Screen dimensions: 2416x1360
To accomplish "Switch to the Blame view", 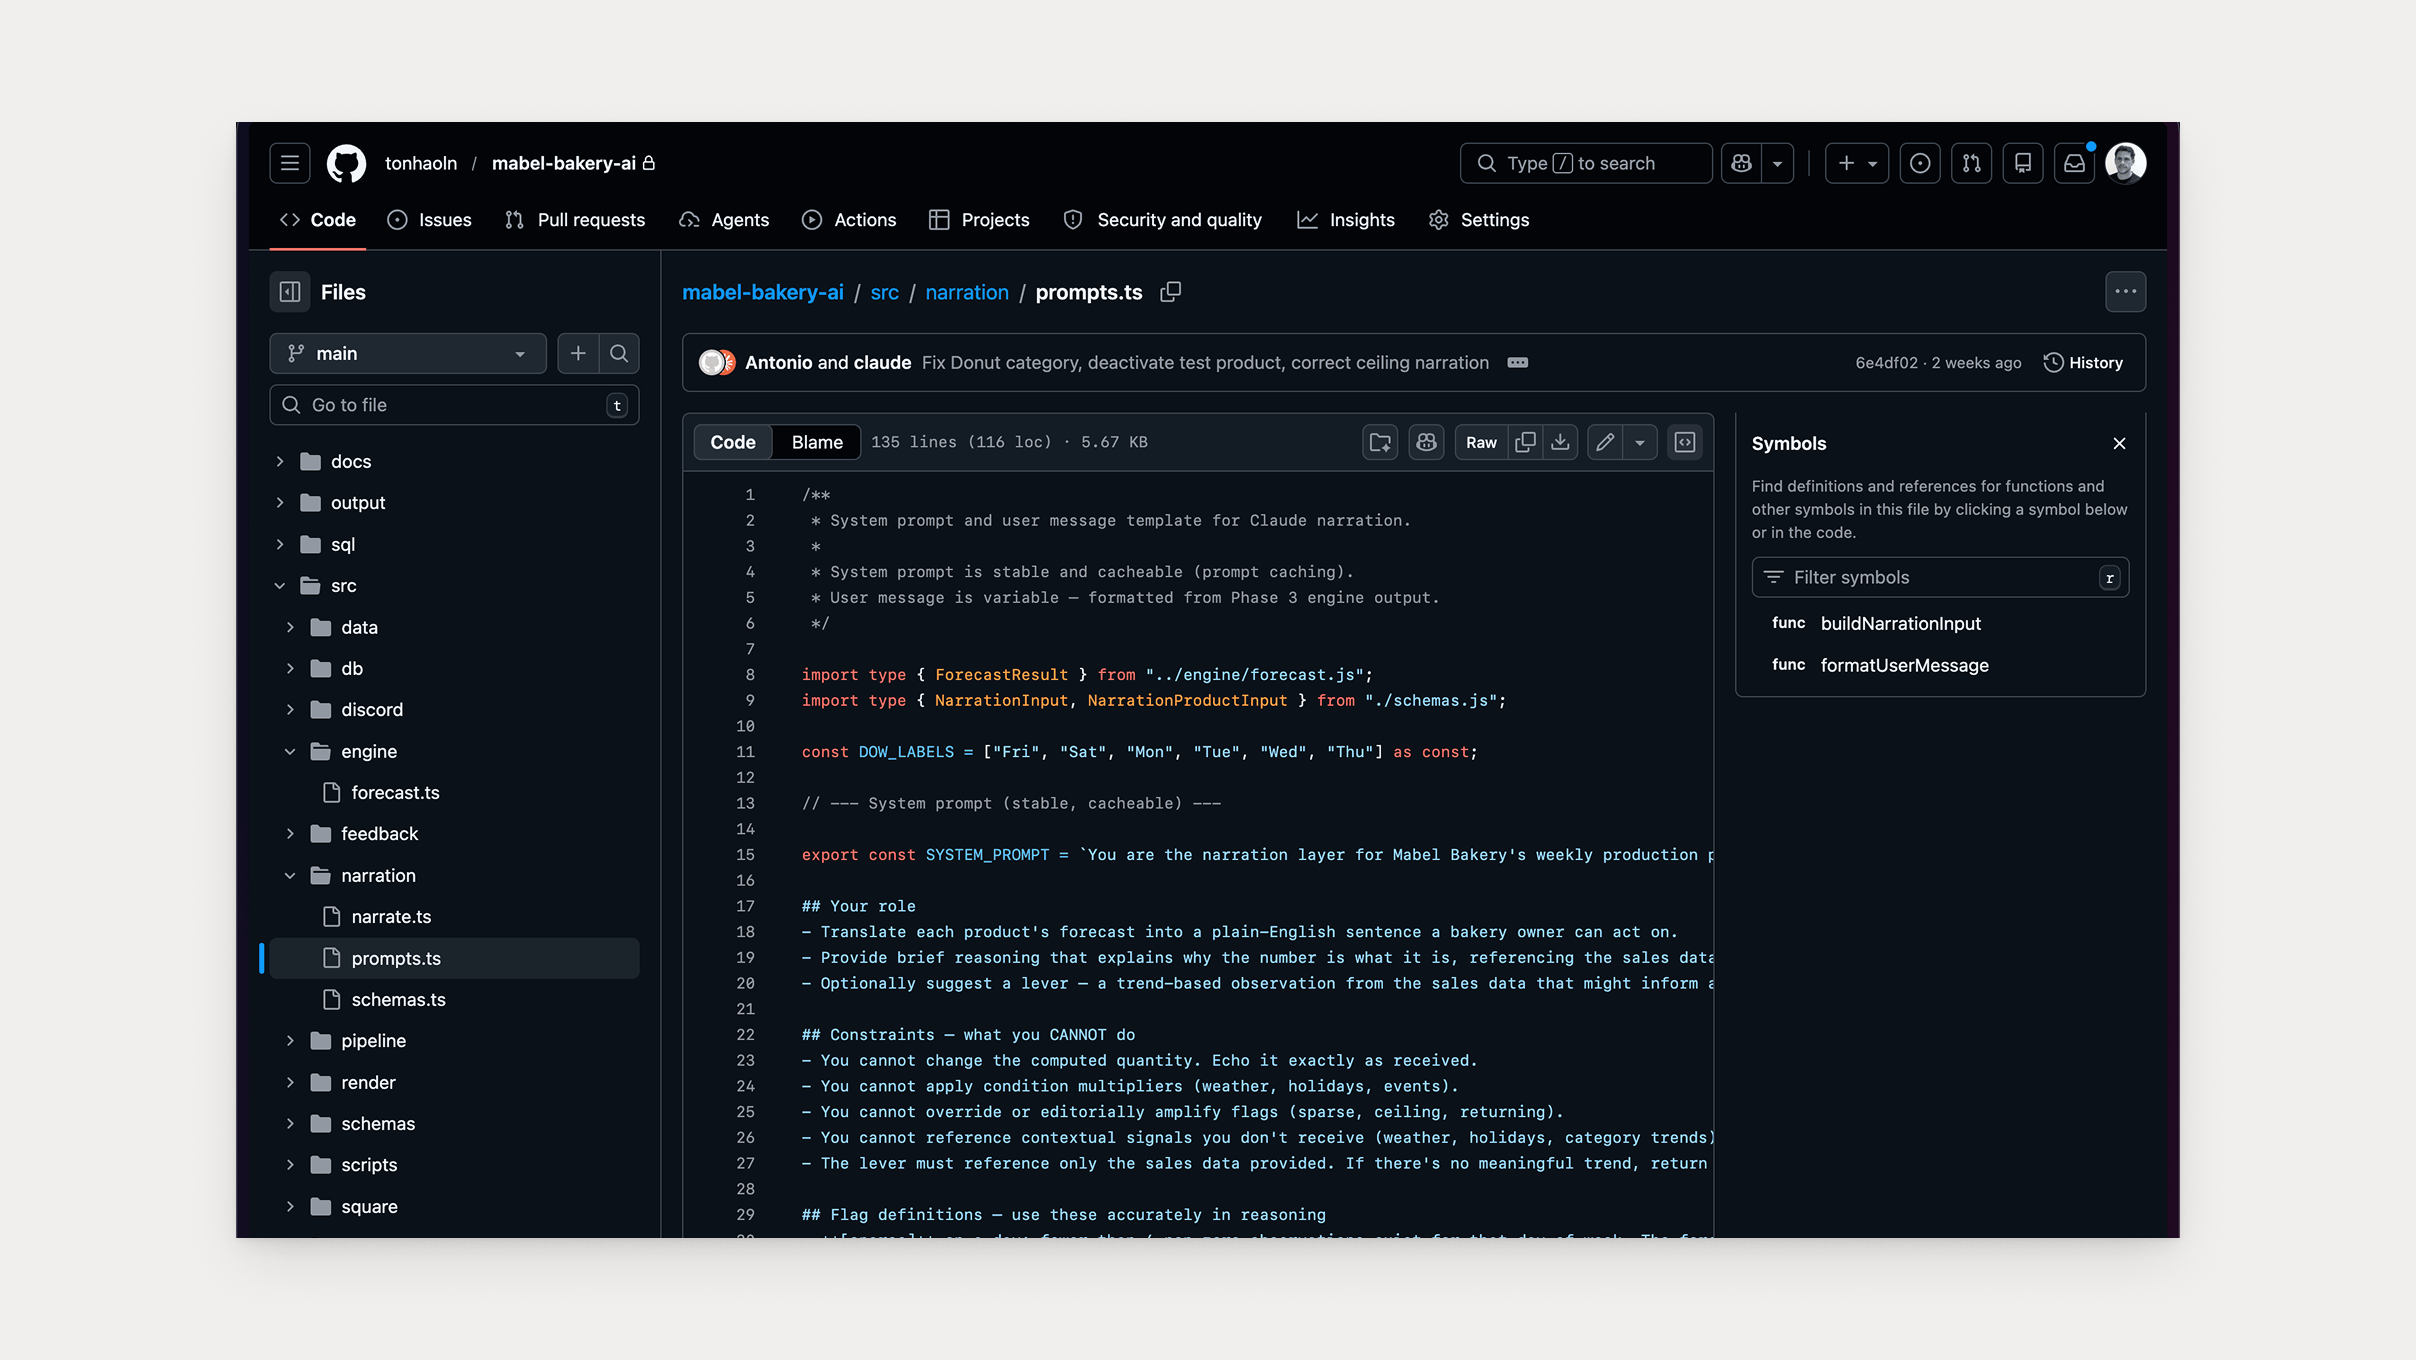I will coord(816,441).
